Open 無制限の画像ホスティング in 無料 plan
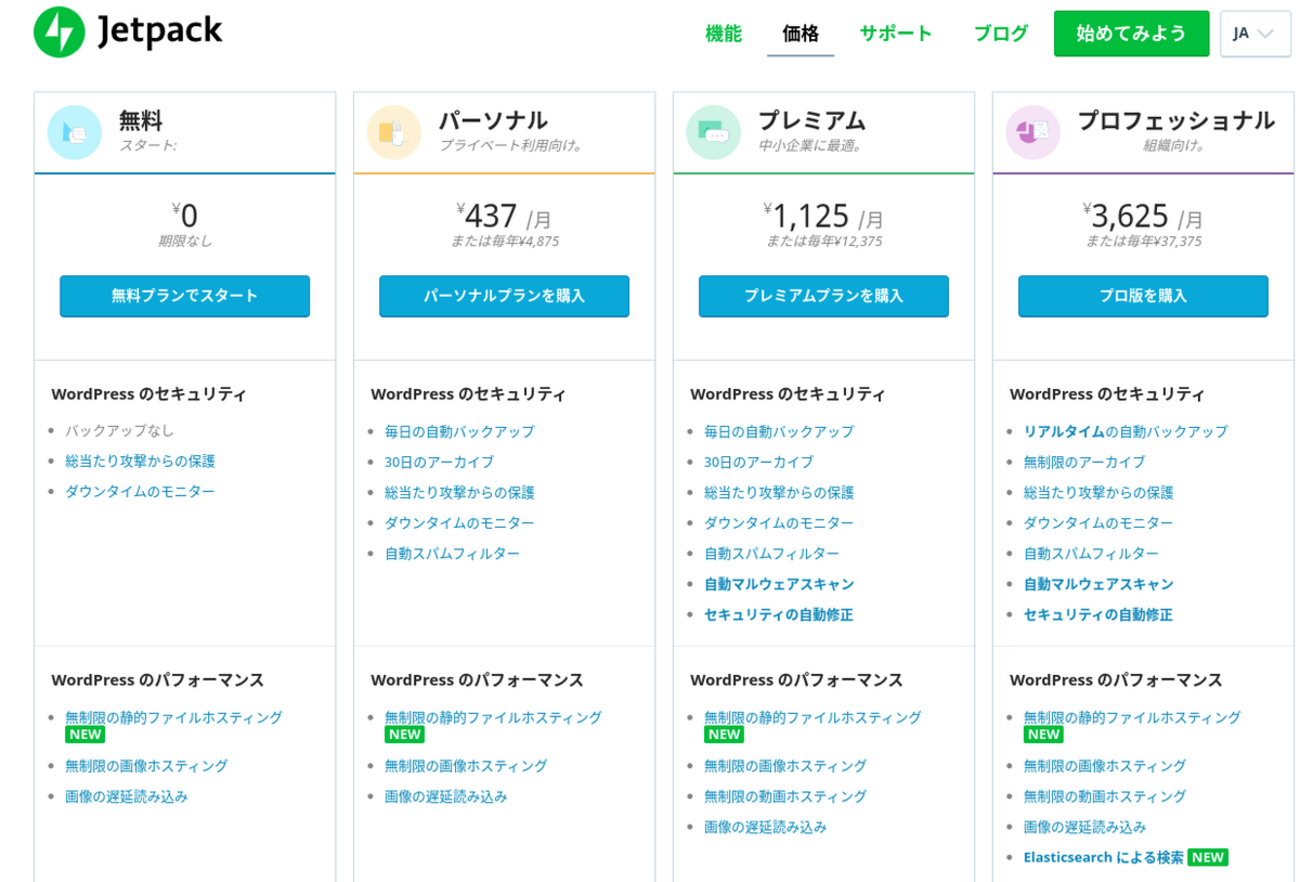This screenshot has width=1300, height=882. pyautogui.click(x=146, y=766)
